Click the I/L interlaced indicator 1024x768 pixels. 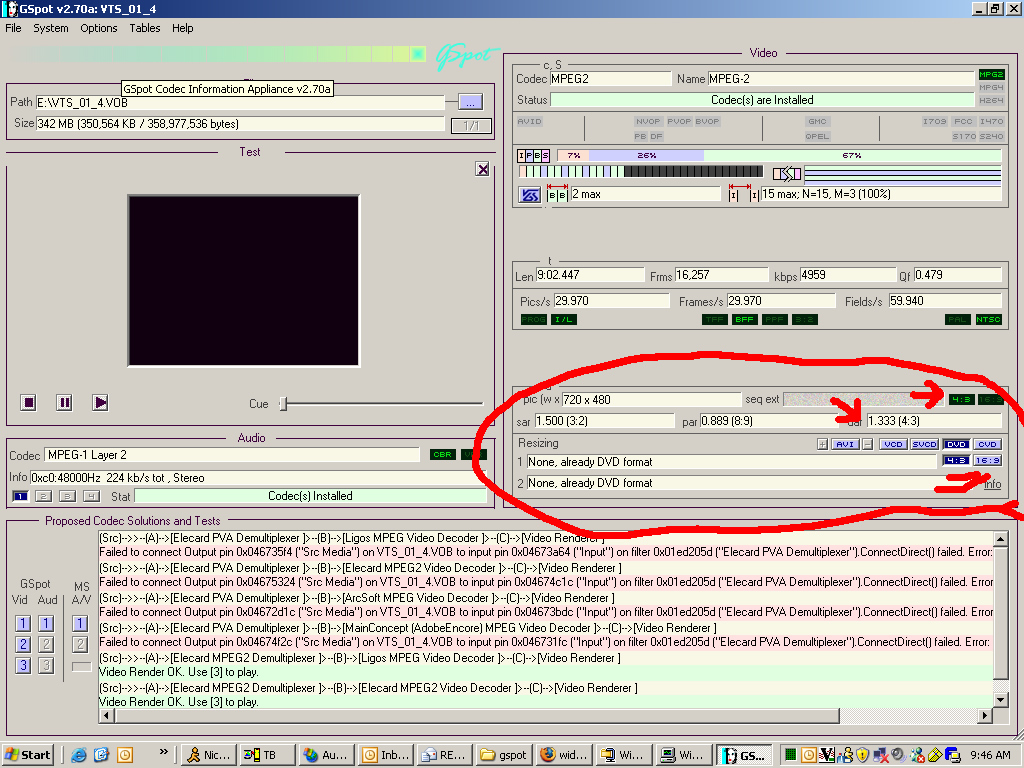coord(564,319)
